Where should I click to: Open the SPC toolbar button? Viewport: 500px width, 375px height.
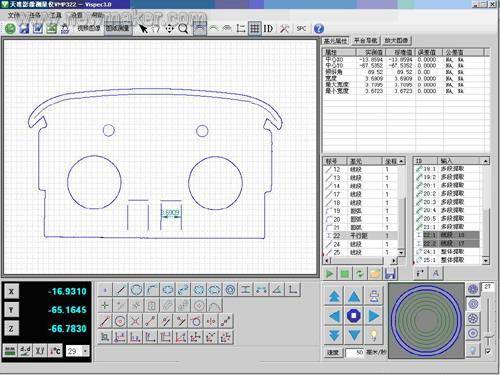[x=301, y=29]
